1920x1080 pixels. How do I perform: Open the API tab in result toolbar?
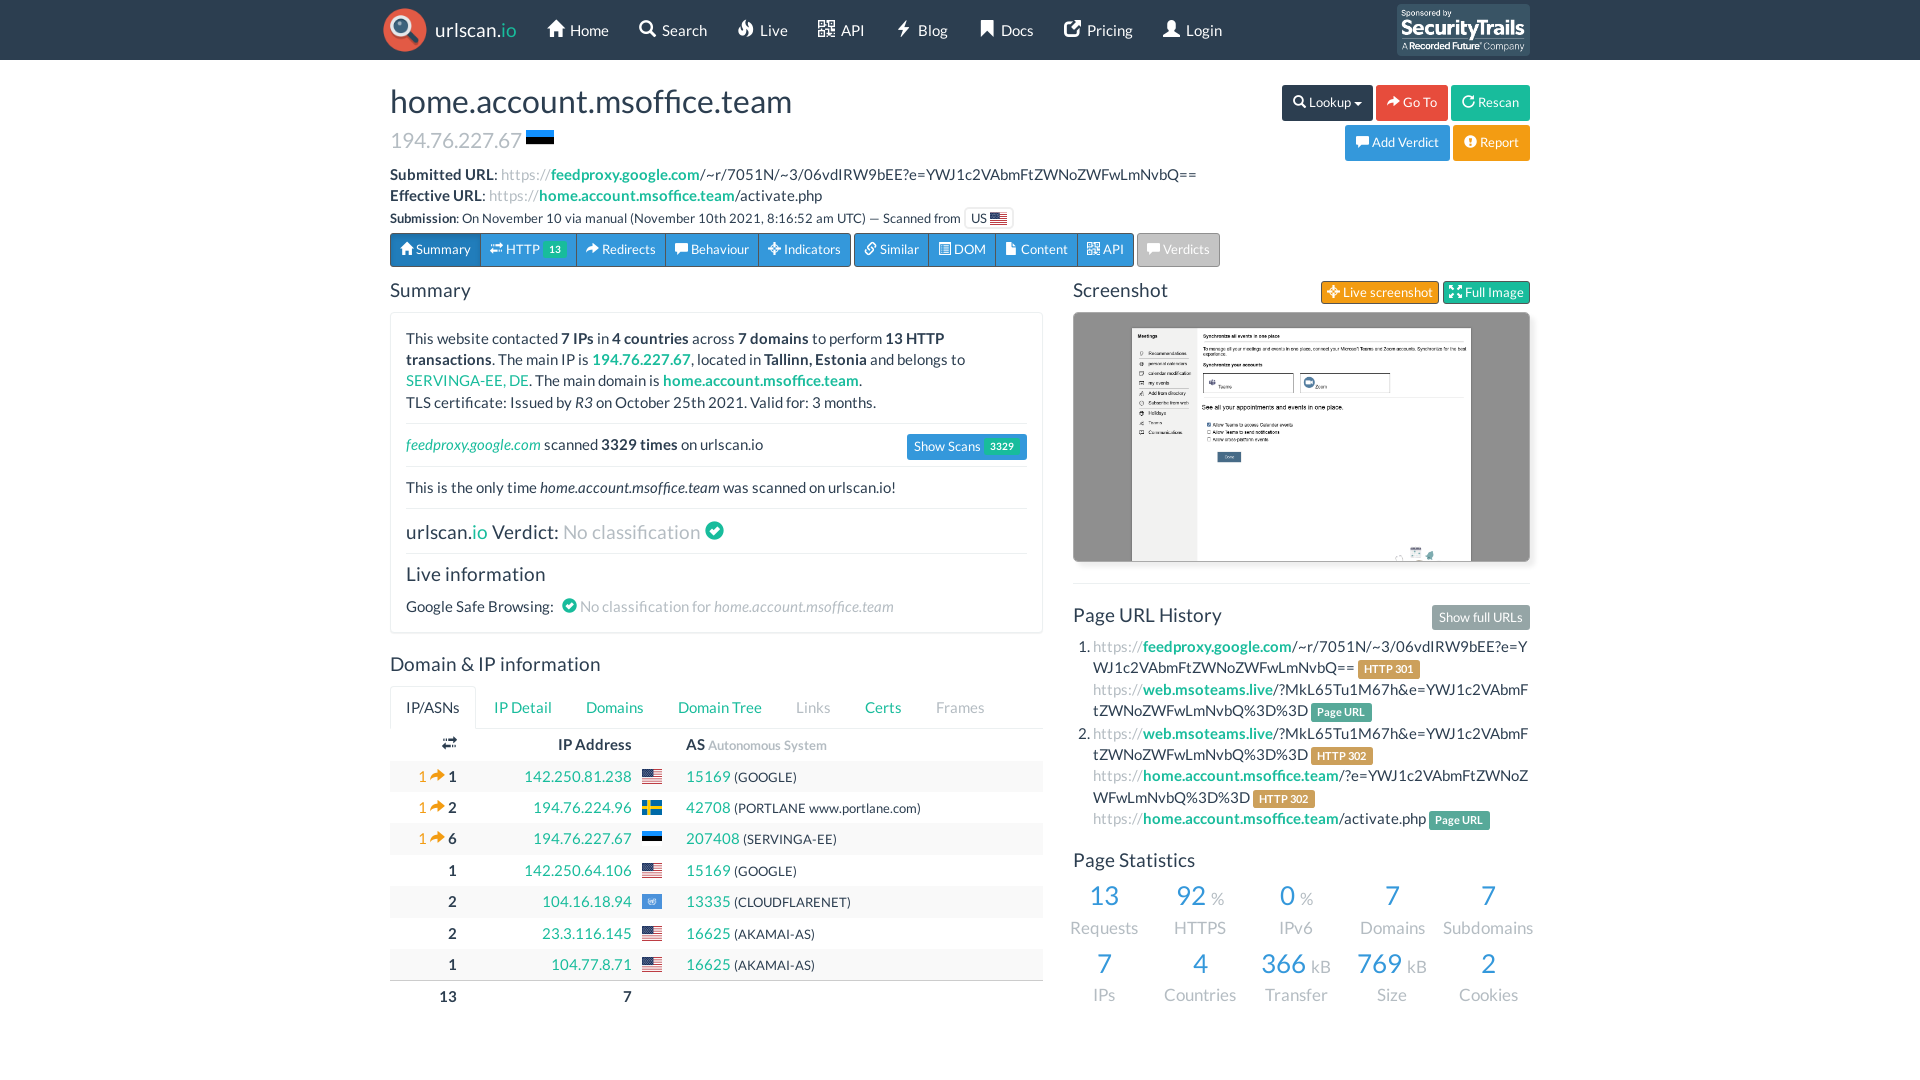[1105, 250]
